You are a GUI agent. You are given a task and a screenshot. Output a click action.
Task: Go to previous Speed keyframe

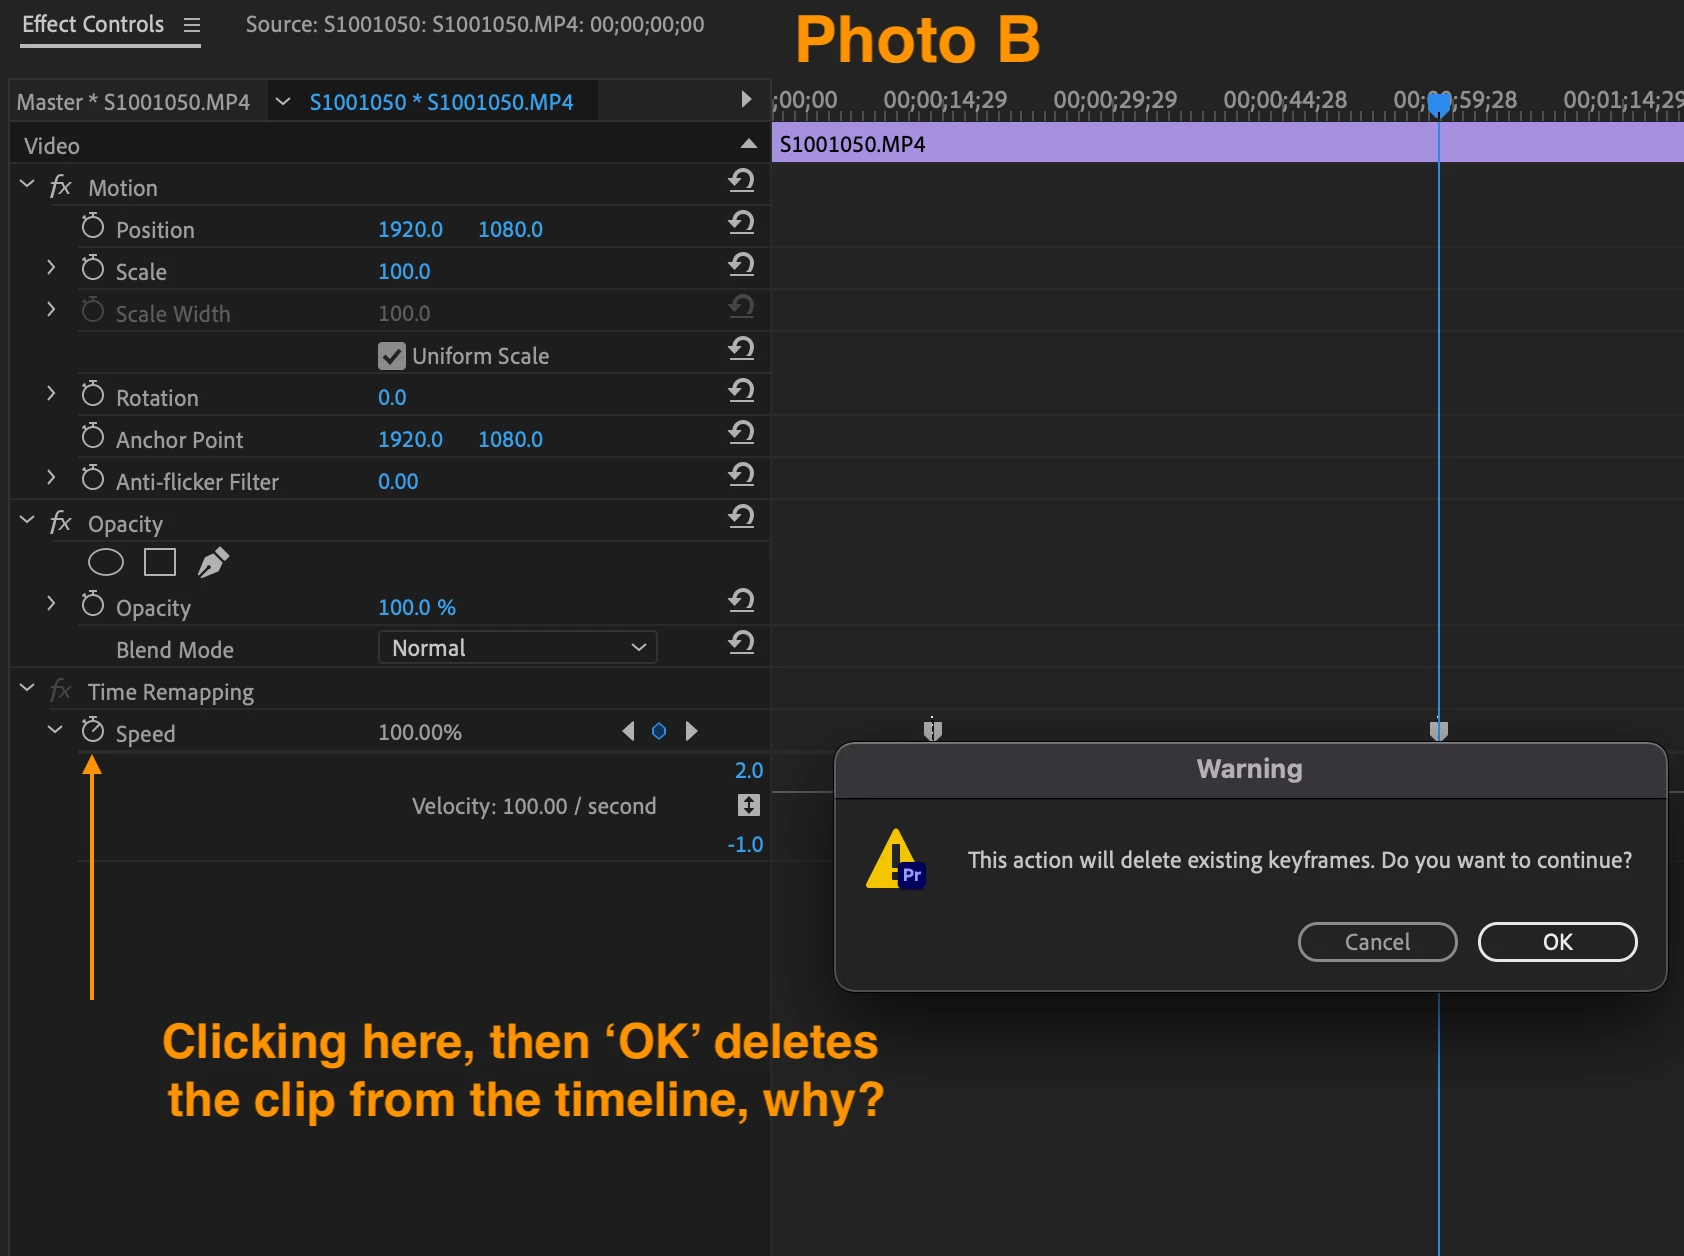tap(628, 731)
